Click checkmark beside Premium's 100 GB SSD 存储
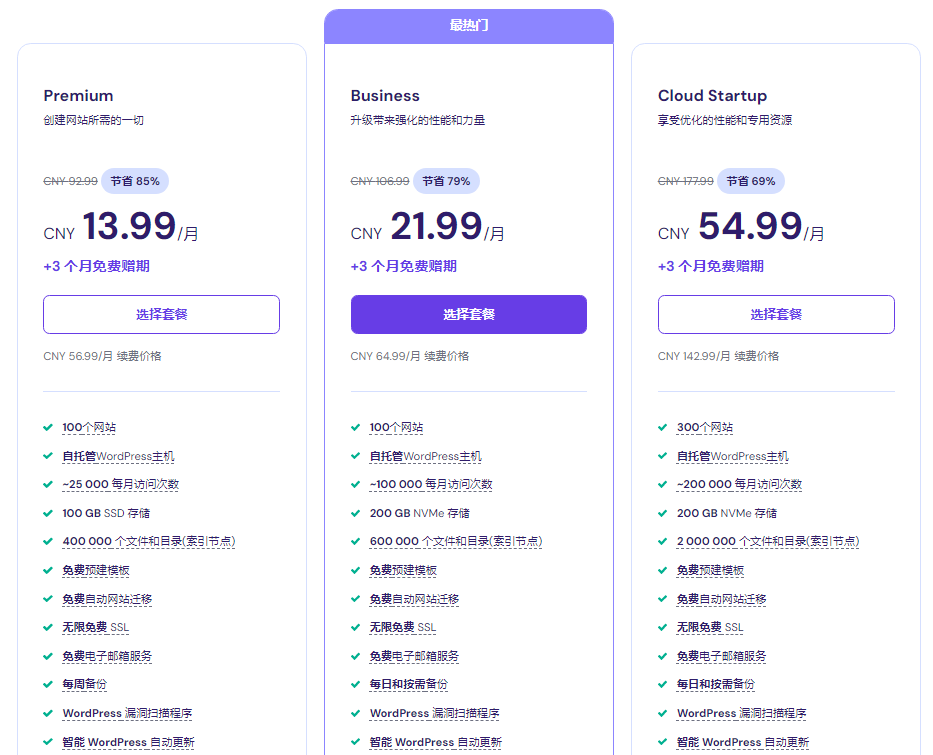 pyautogui.click(x=48, y=513)
